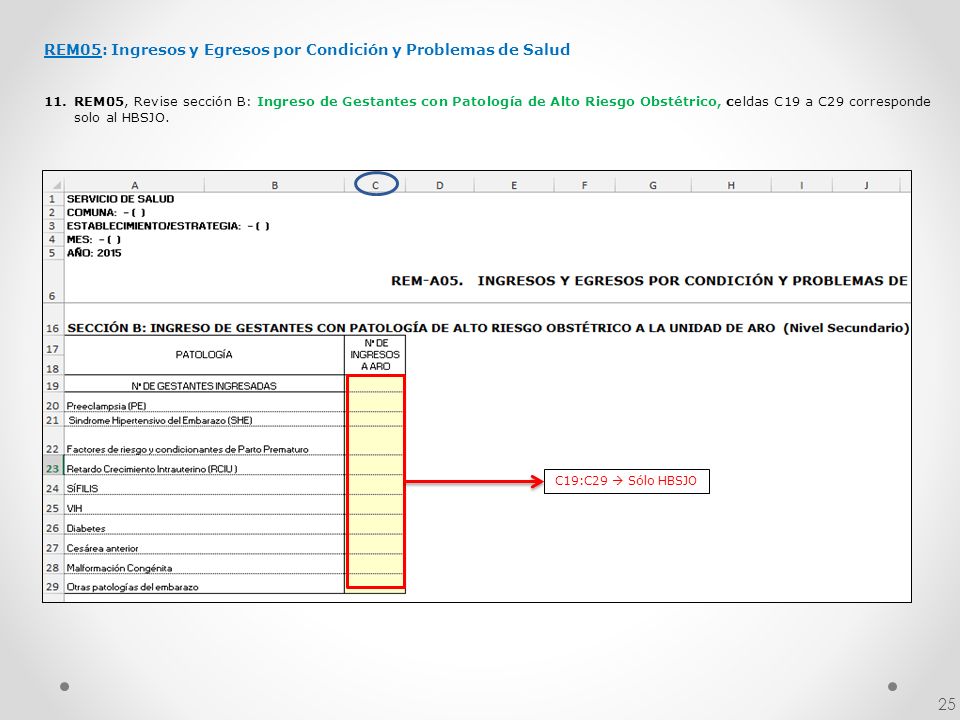Click the 'SECCIÓN B' heading row
Image resolution: width=960 pixels, height=720 pixels.
(488, 328)
